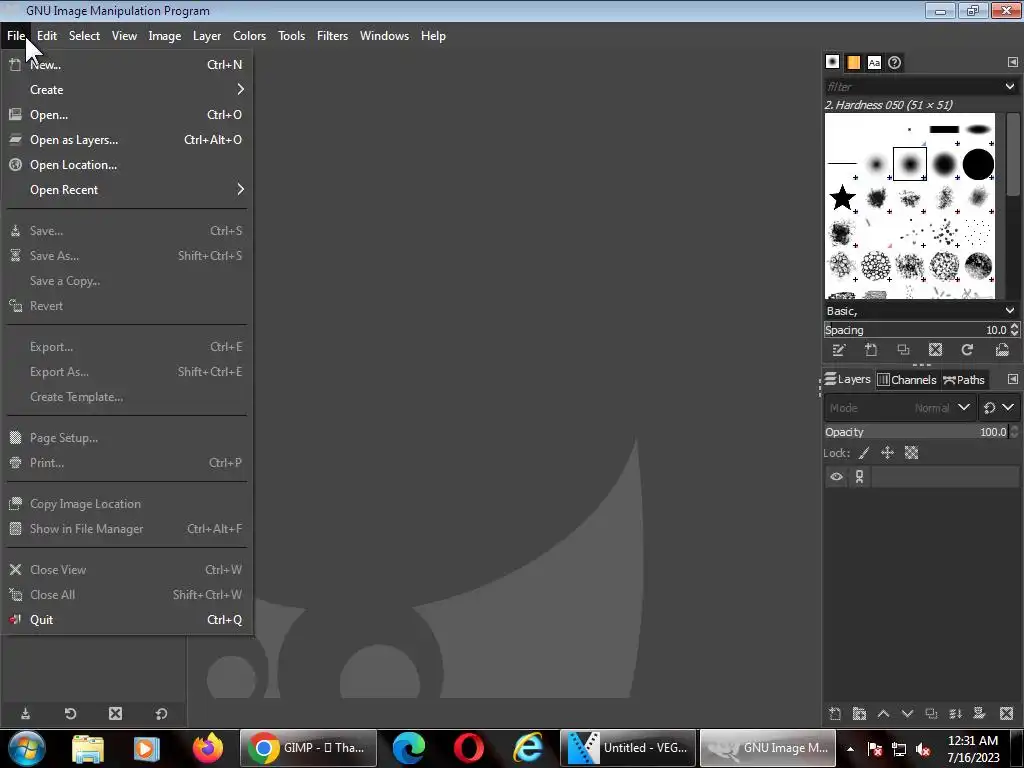Adjust the brush Spacing slider
This screenshot has width=1024, height=768.
(x=916, y=330)
